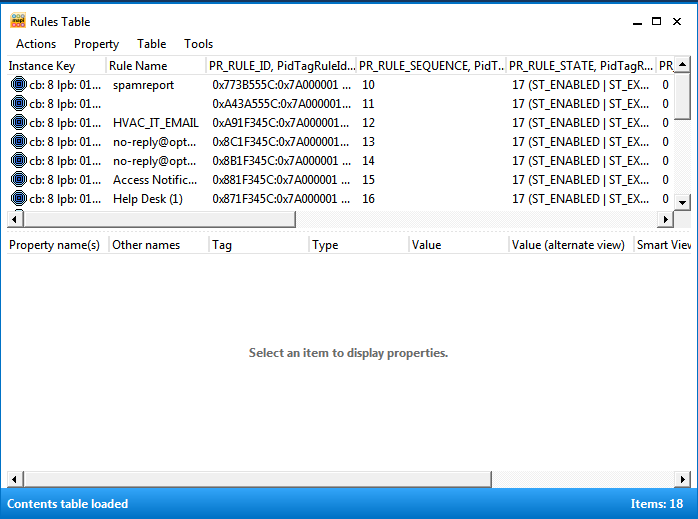Click the Value (alternate view) column header

pyautogui.click(x=571, y=245)
